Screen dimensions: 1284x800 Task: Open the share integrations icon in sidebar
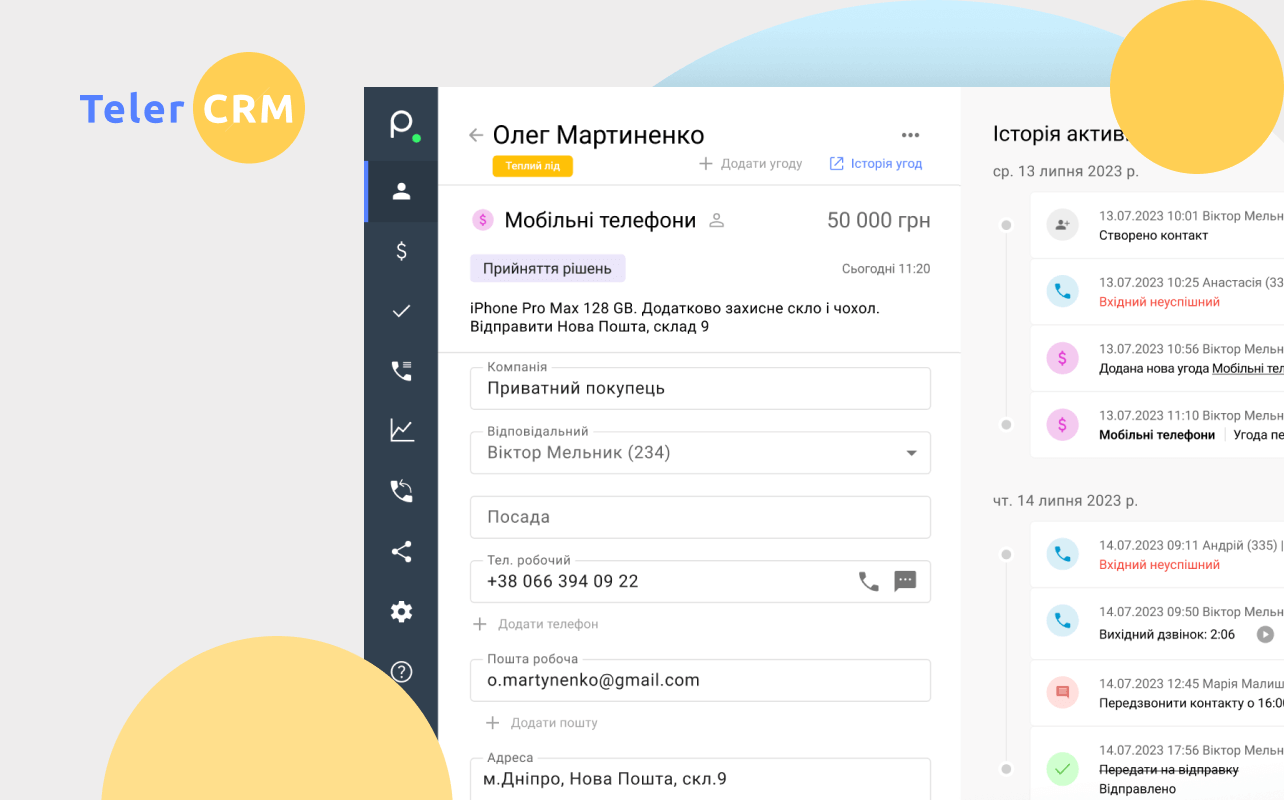pos(401,551)
